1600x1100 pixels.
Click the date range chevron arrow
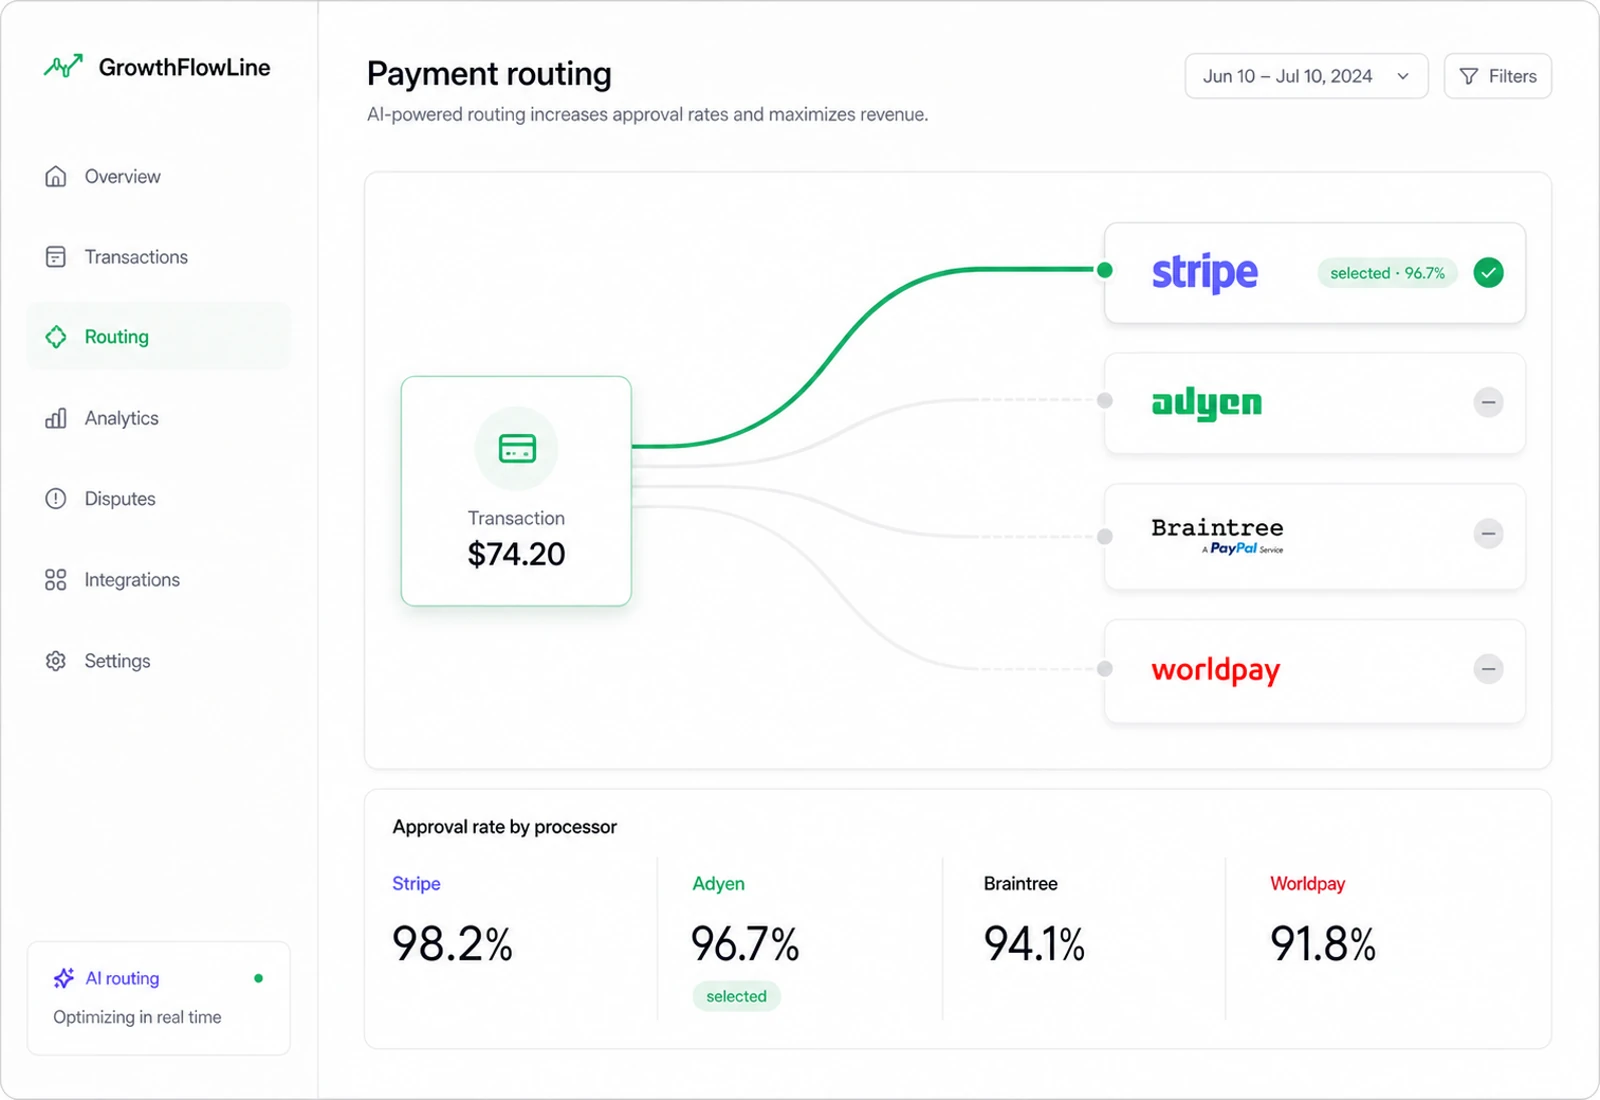tap(1403, 76)
